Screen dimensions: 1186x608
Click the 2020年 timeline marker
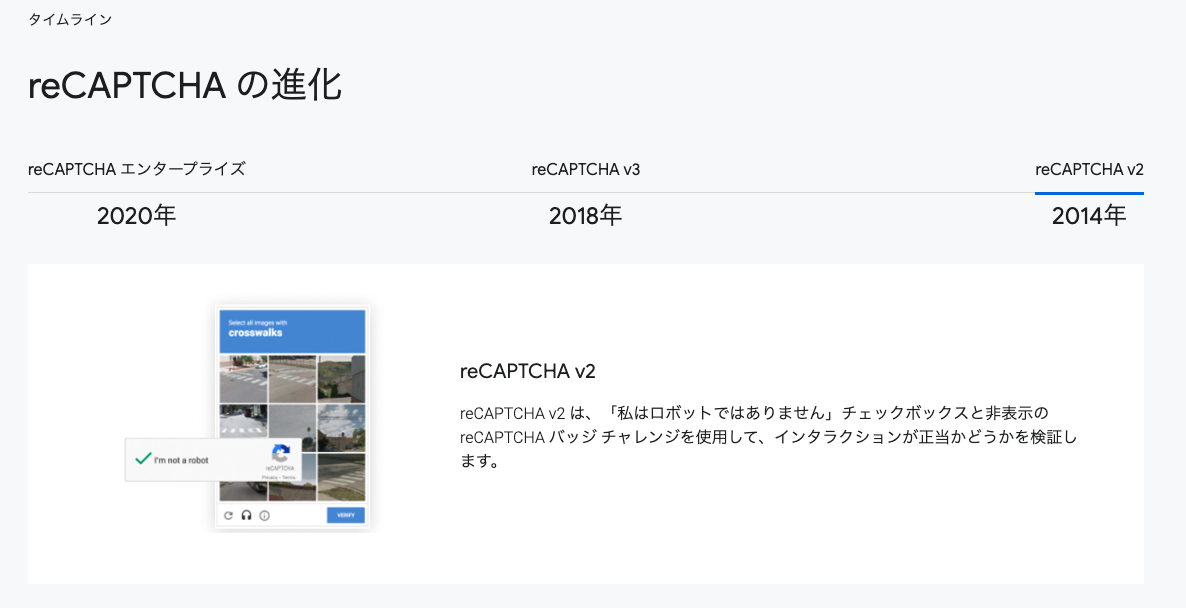(x=136, y=216)
